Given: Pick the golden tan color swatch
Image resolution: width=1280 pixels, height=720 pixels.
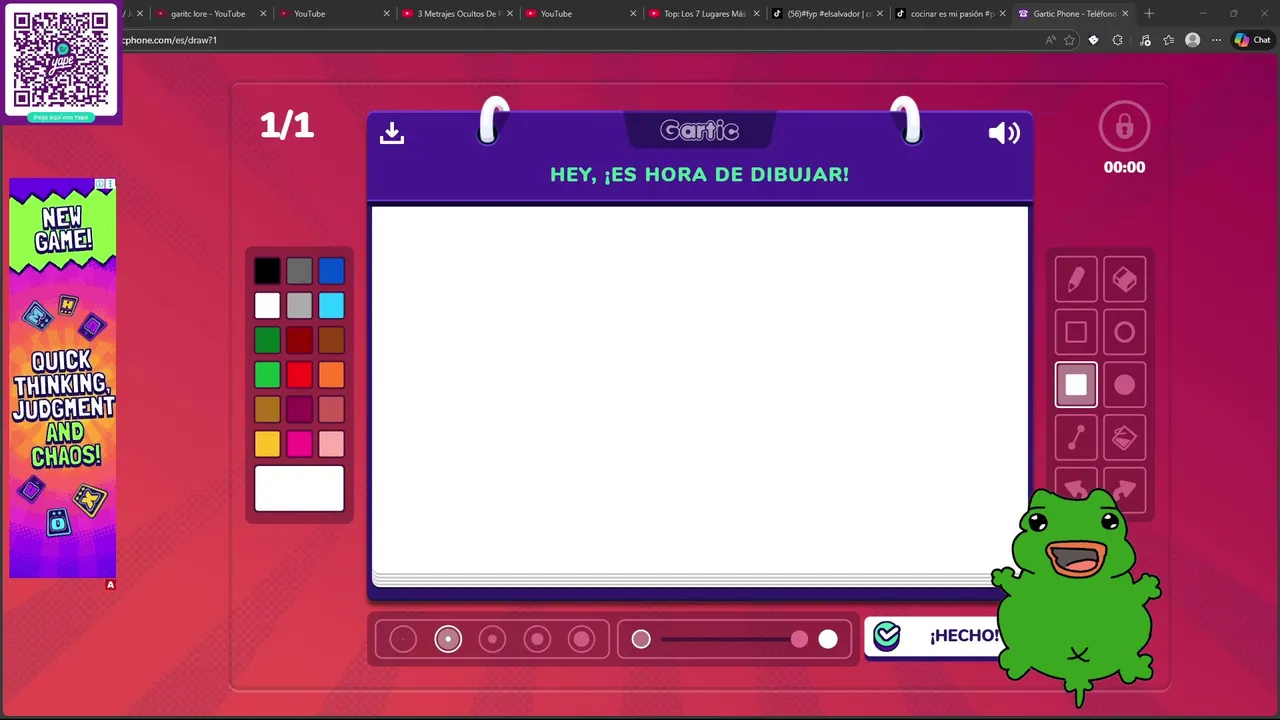Looking at the screenshot, I should click(267, 409).
